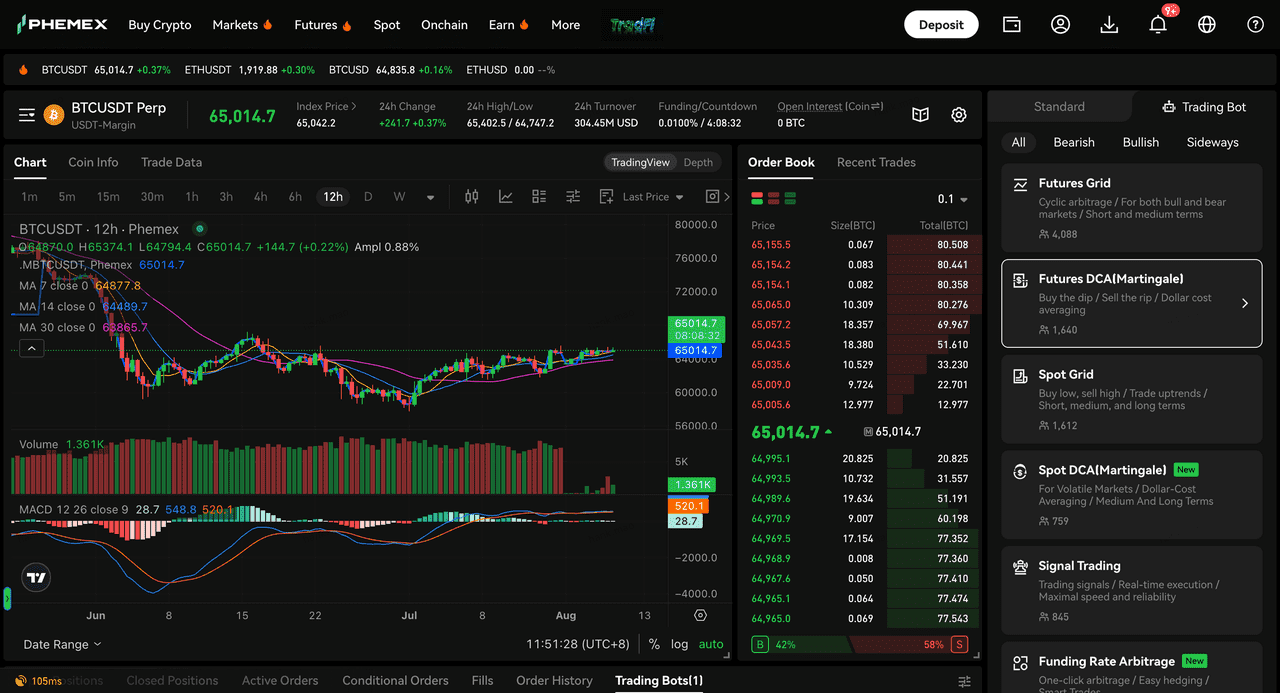1280x693 pixels.
Task: Open candlestick chart type icon
Action: click(x=472, y=197)
